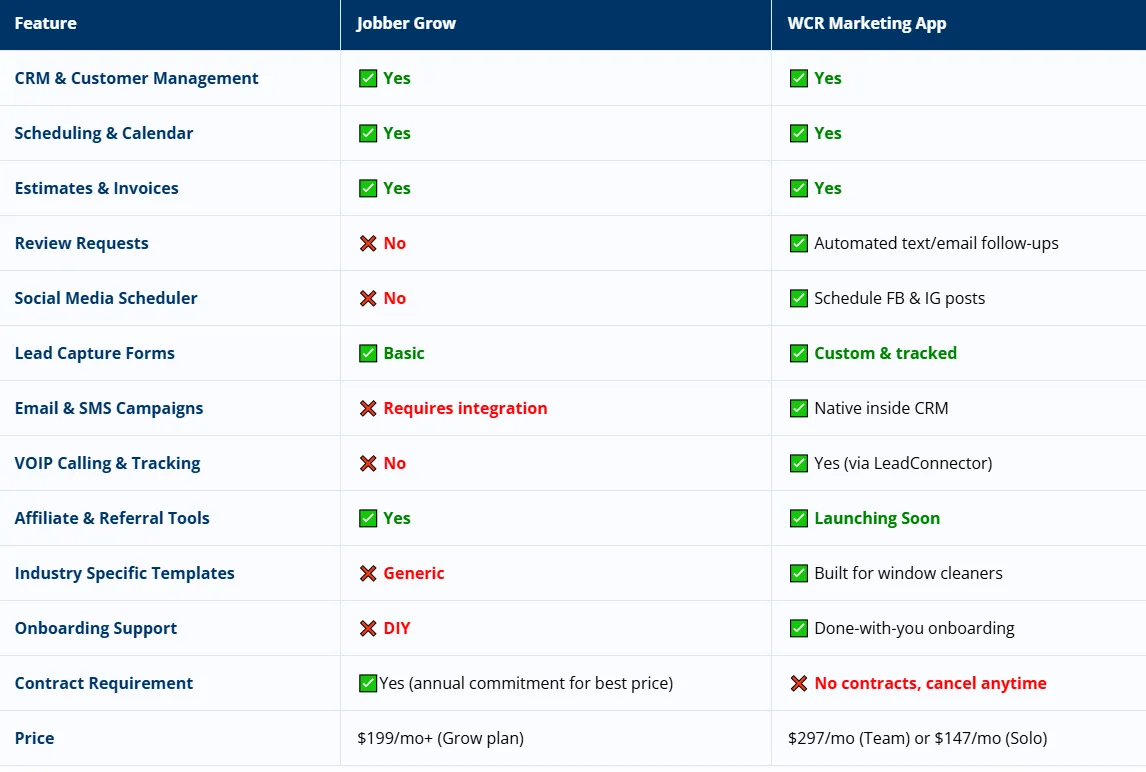This screenshot has height=772, width=1146.
Task: Click the $199/mo+ (Grow plan) price text
Action: pyautogui.click(x=441, y=738)
